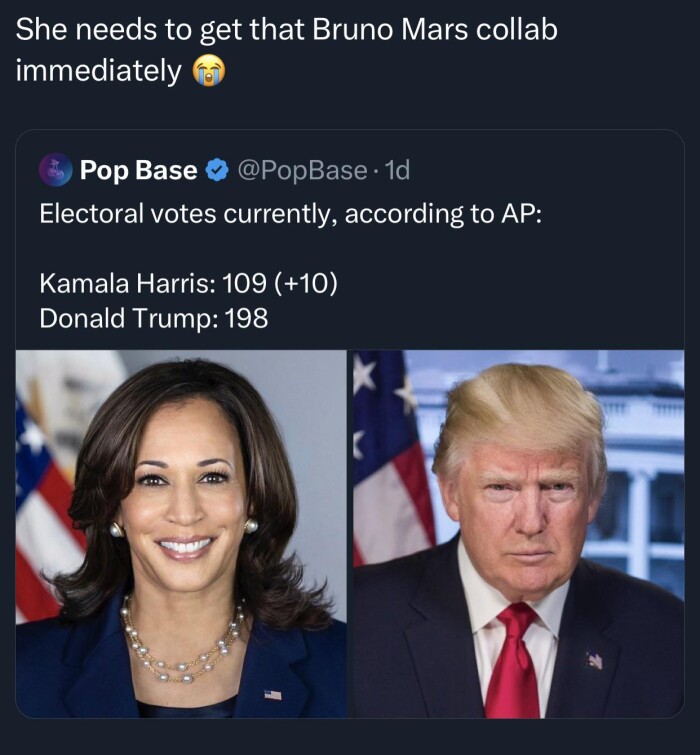Click the 'Electoral votes currently' quoted text
Viewport: 700px width, 755px height.
coord(290,213)
